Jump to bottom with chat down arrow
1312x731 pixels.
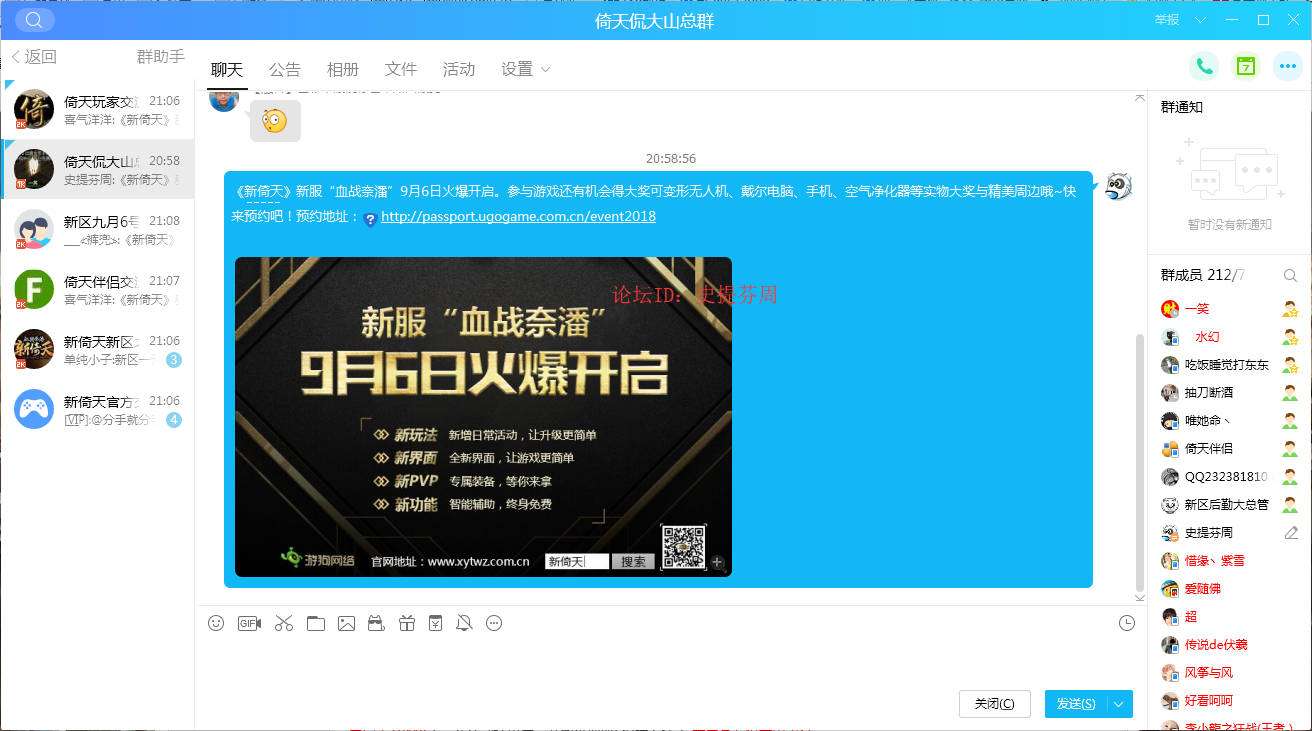[1139, 597]
